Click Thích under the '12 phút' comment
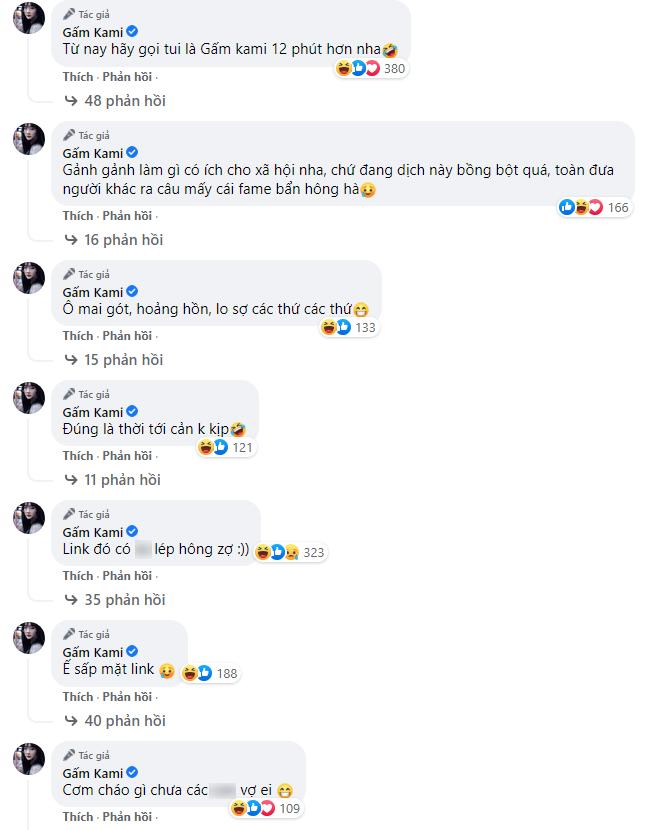Image resolution: width=647 pixels, height=830 pixels. pyautogui.click(x=77, y=77)
